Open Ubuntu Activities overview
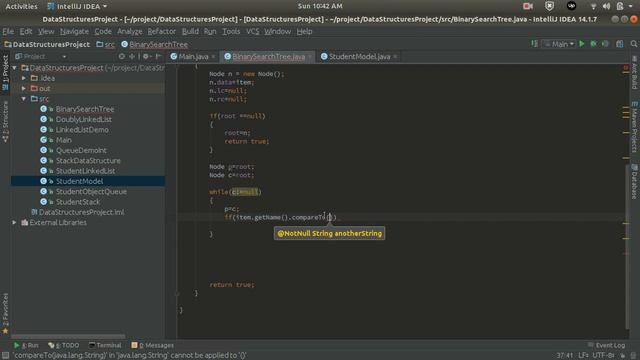This screenshot has height=360, width=640. click(x=21, y=6)
